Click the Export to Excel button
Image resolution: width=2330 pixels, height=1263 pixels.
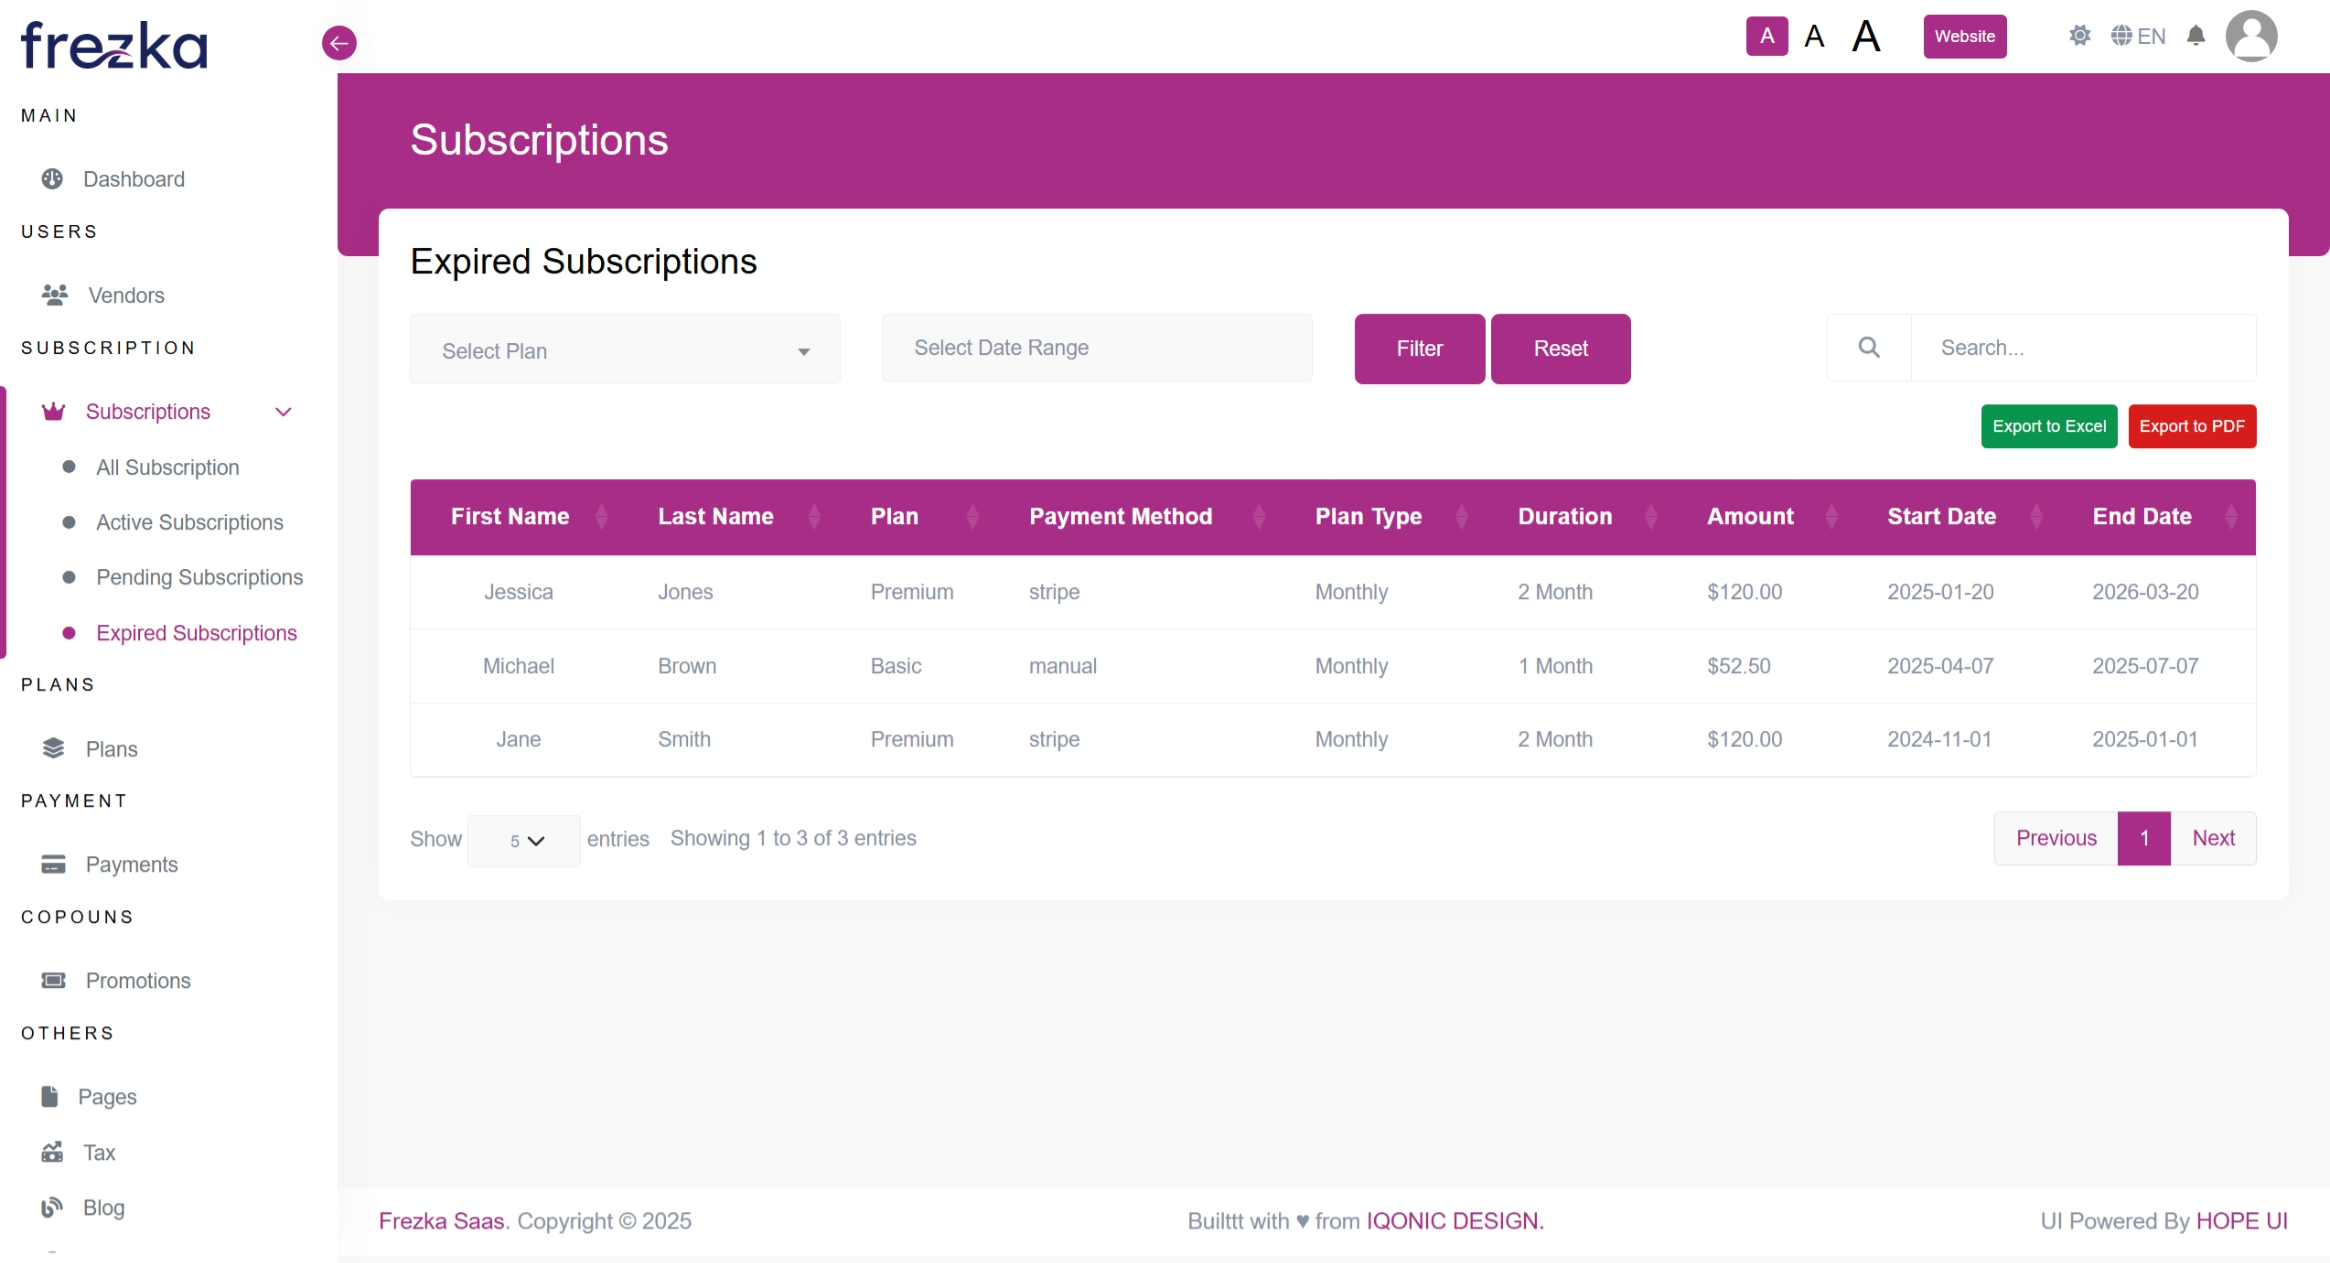click(x=2048, y=426)
